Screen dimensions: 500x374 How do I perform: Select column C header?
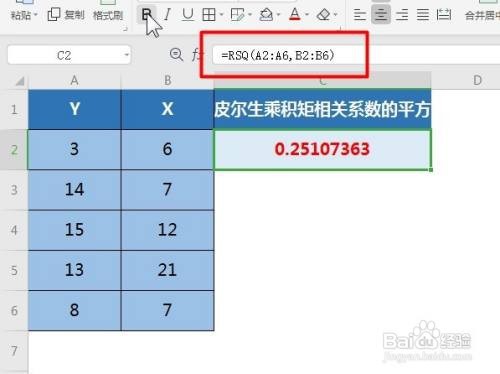[323, 80]
